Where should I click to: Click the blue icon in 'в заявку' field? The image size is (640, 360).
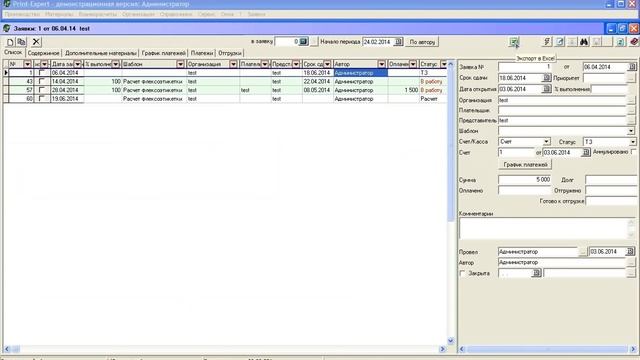303,42
